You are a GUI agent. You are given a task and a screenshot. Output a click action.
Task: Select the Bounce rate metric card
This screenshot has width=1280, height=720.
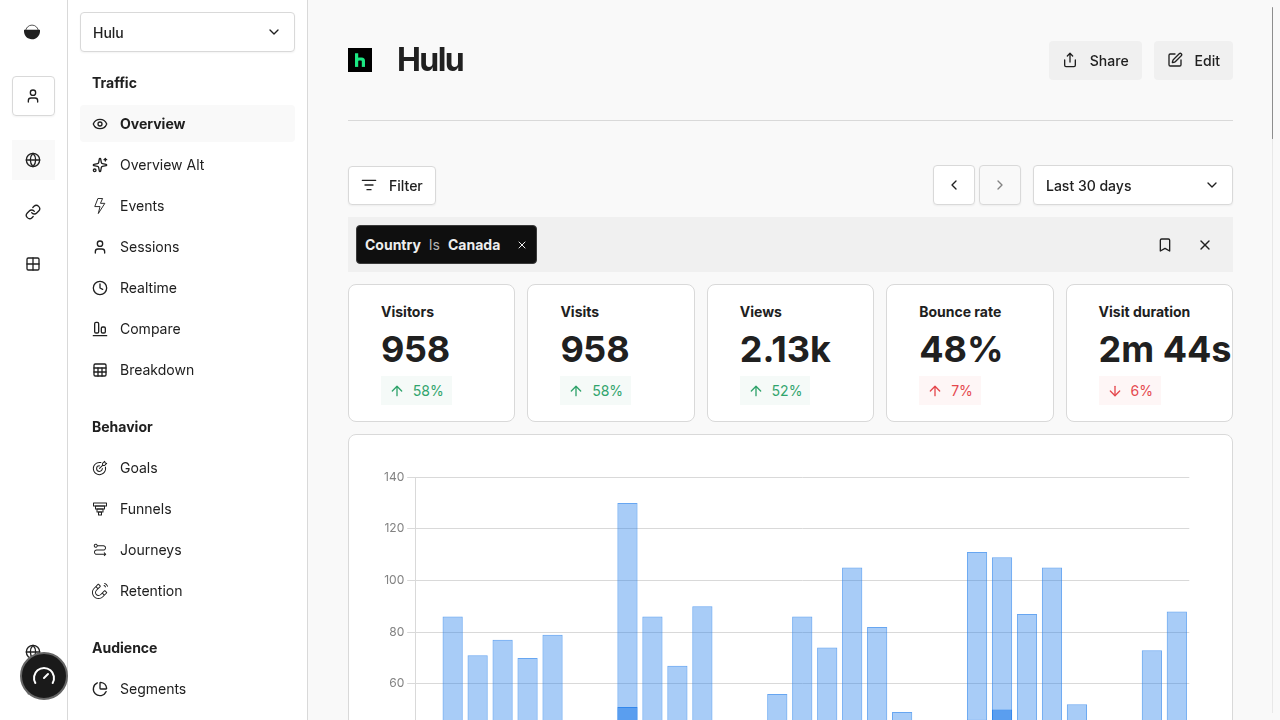pos(969,352)
